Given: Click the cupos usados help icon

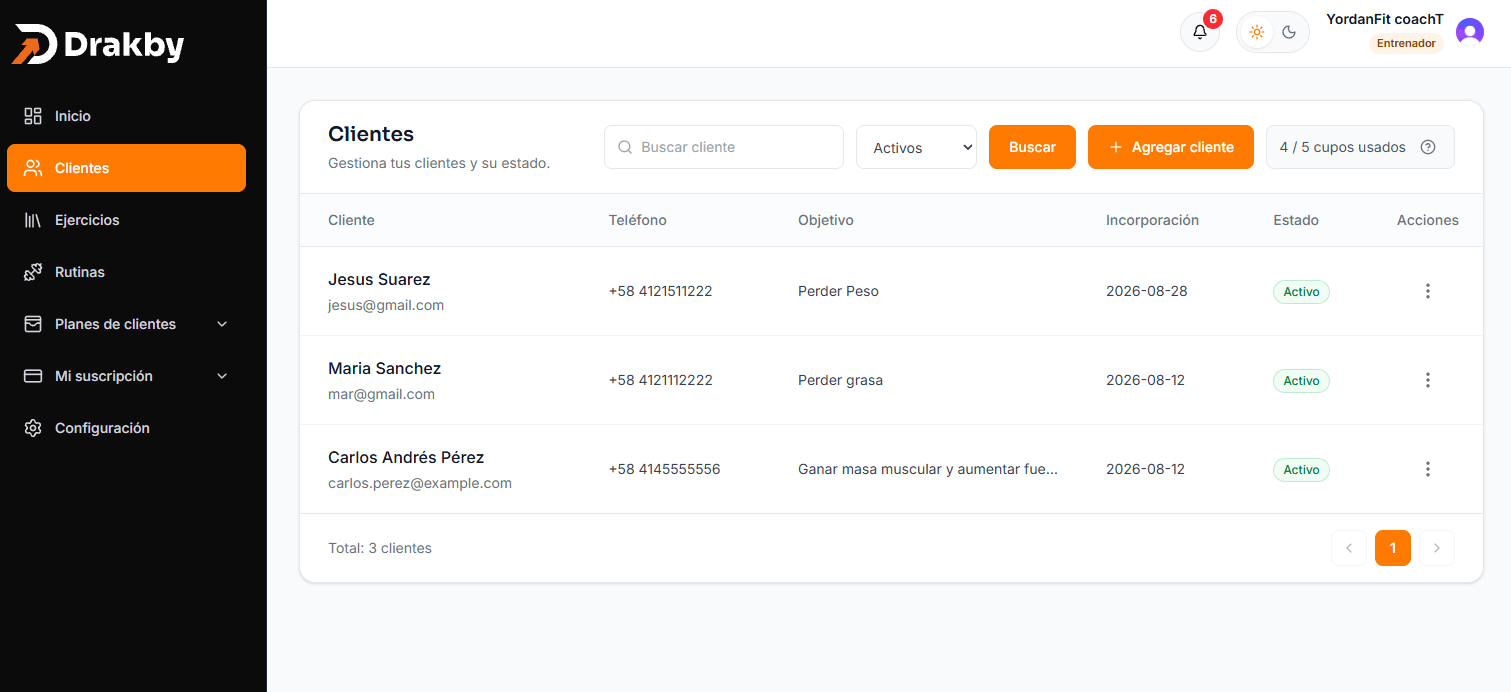Looking at the screenshot, I should pyautogui.click(x=1428, y=147).
